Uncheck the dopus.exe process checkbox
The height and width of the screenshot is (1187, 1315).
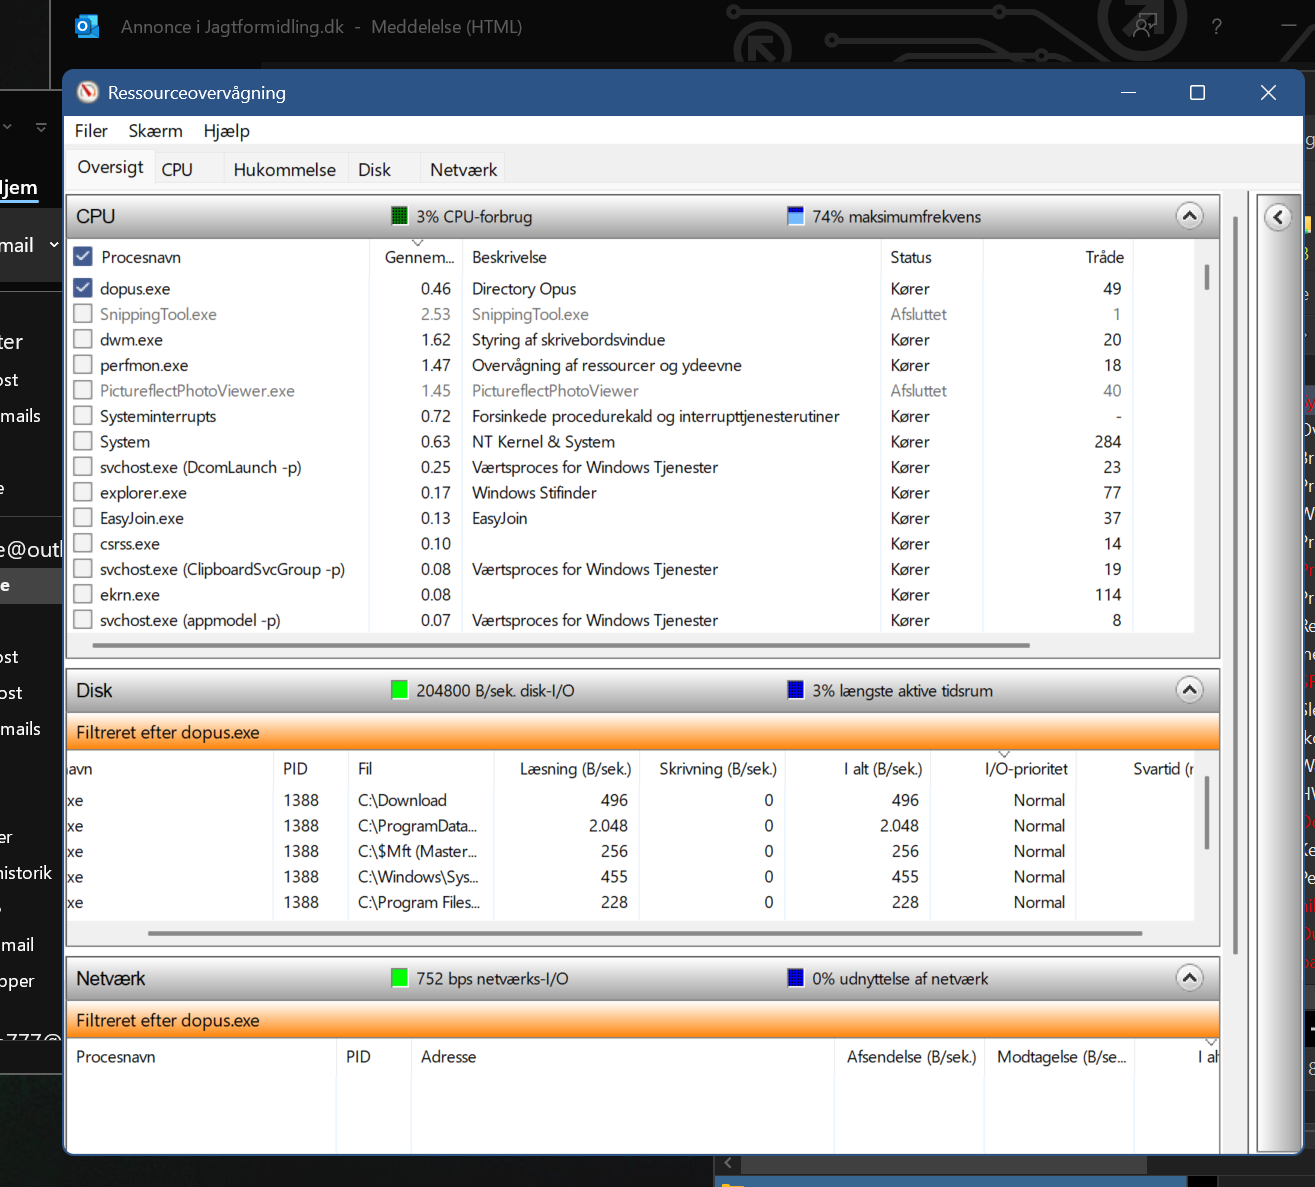click(x=83, y=288)
